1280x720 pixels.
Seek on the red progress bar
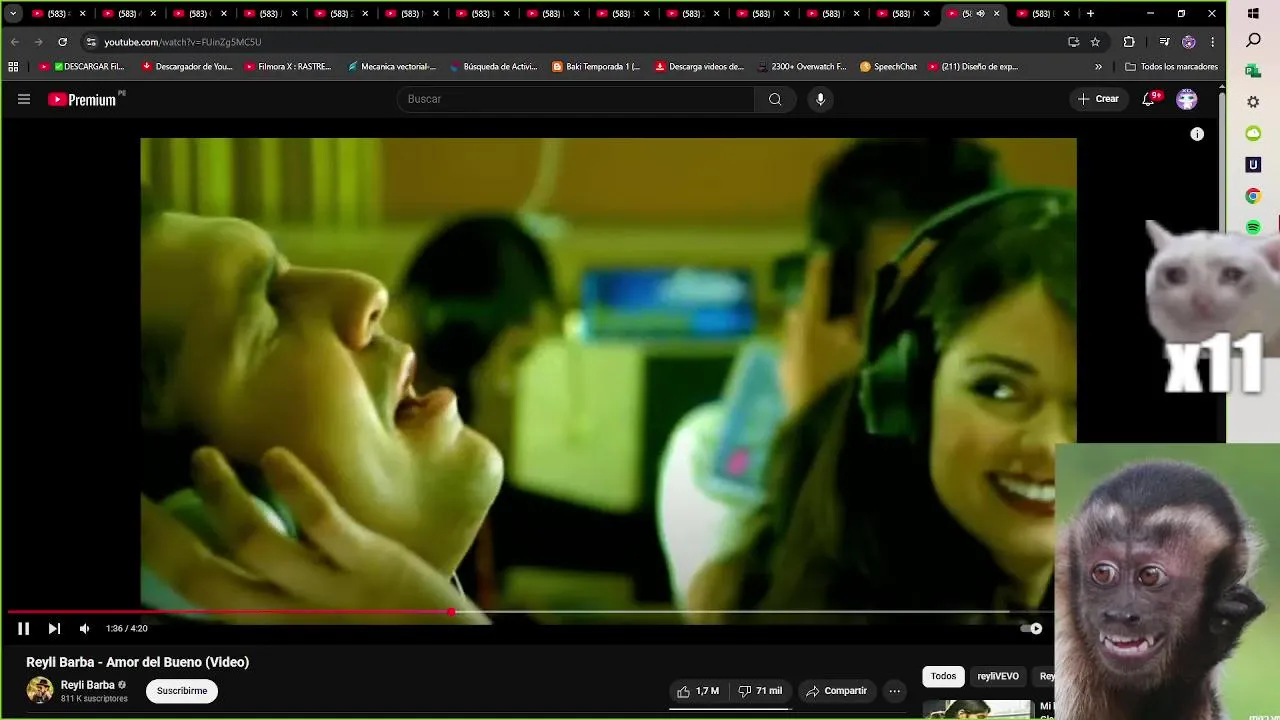530,611
